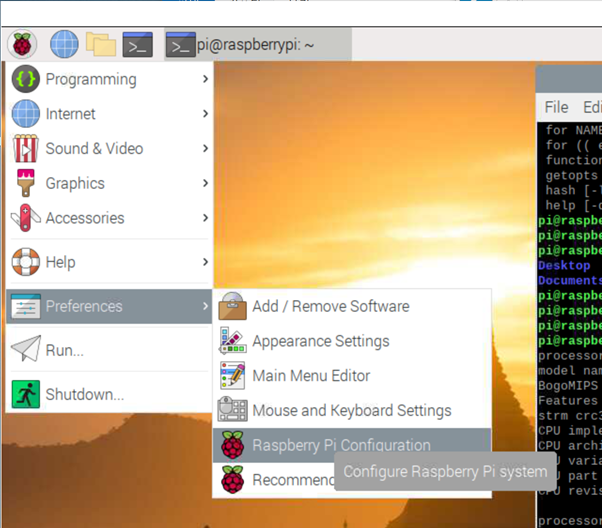Open the Edit menu in terminal window

[592, 107]
